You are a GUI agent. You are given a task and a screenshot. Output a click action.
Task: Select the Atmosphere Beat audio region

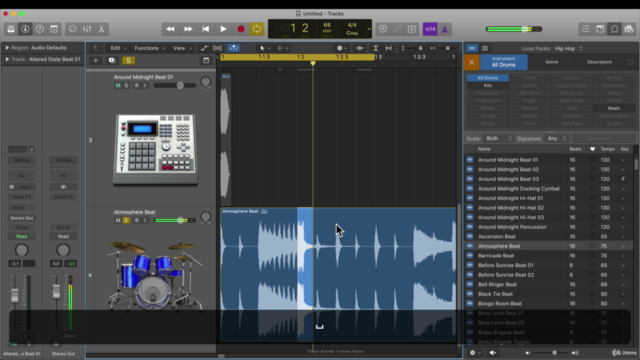coord(338,273)
